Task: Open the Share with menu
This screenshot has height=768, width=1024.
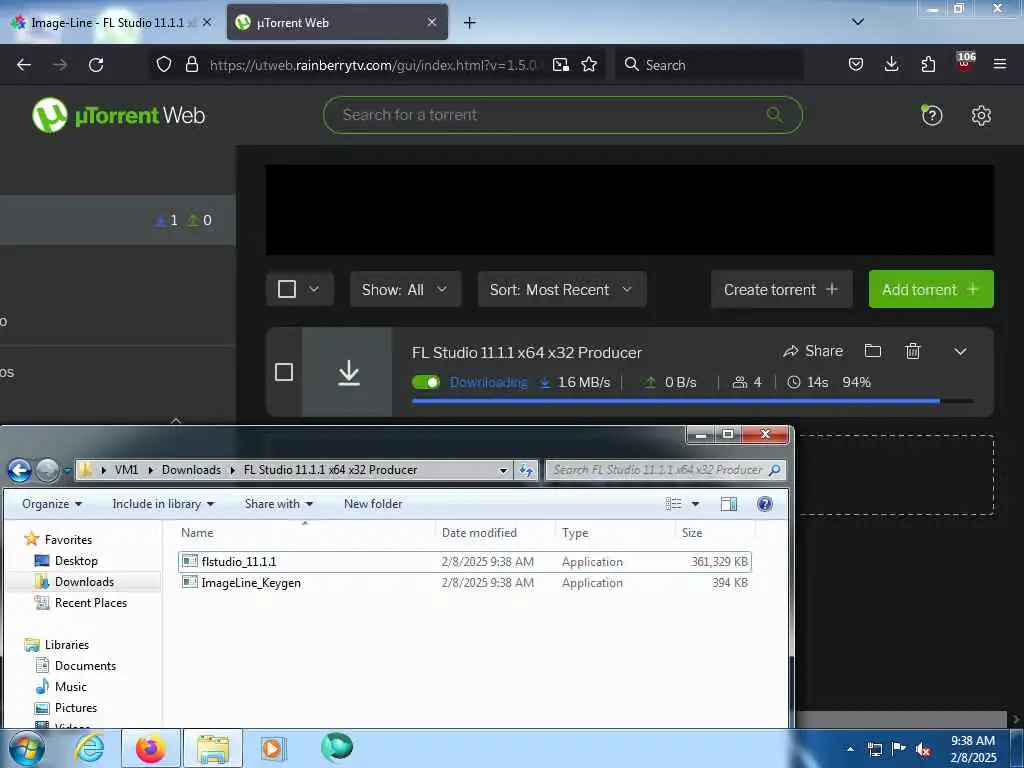Action: [279, 504]
